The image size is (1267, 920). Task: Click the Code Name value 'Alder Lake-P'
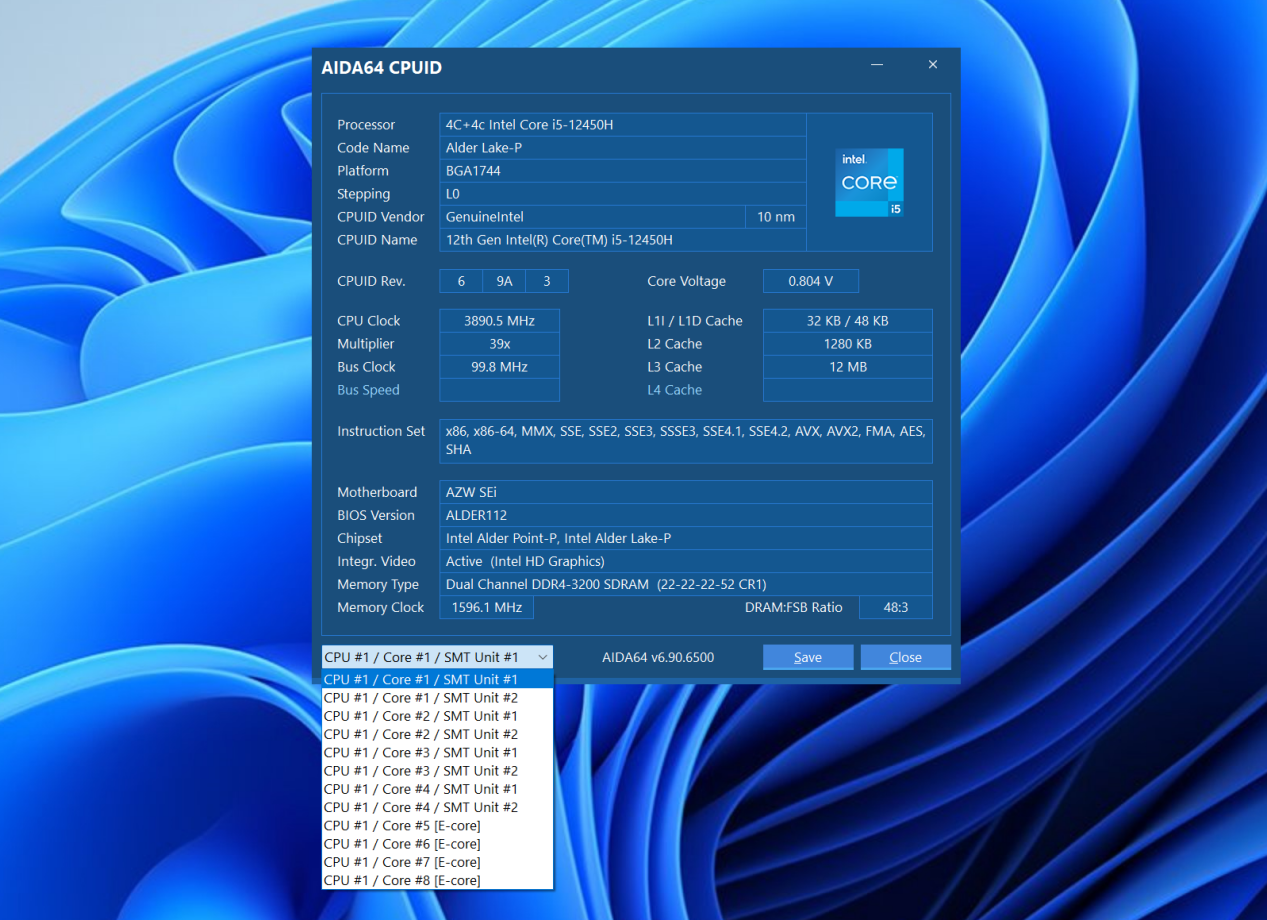(623, 148)
